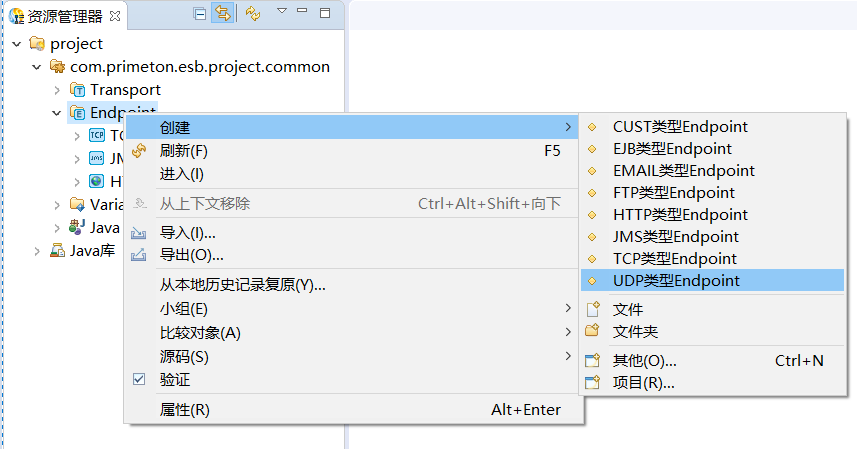857x449 pixels.
Task: Toggle Link with Editor button
Action: 222,14
